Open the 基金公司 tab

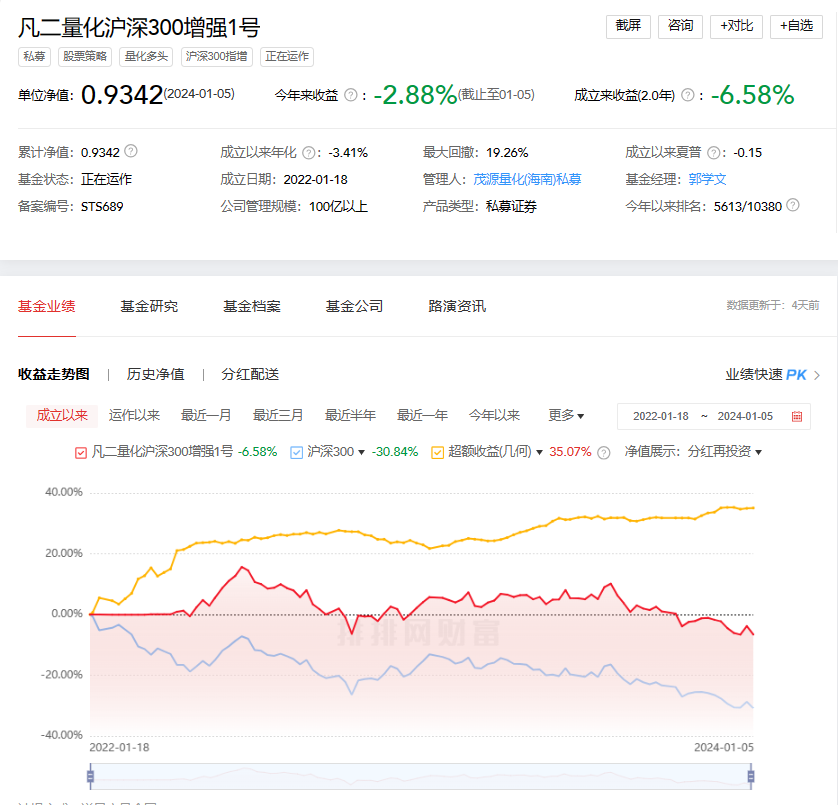tap(354, 306)
